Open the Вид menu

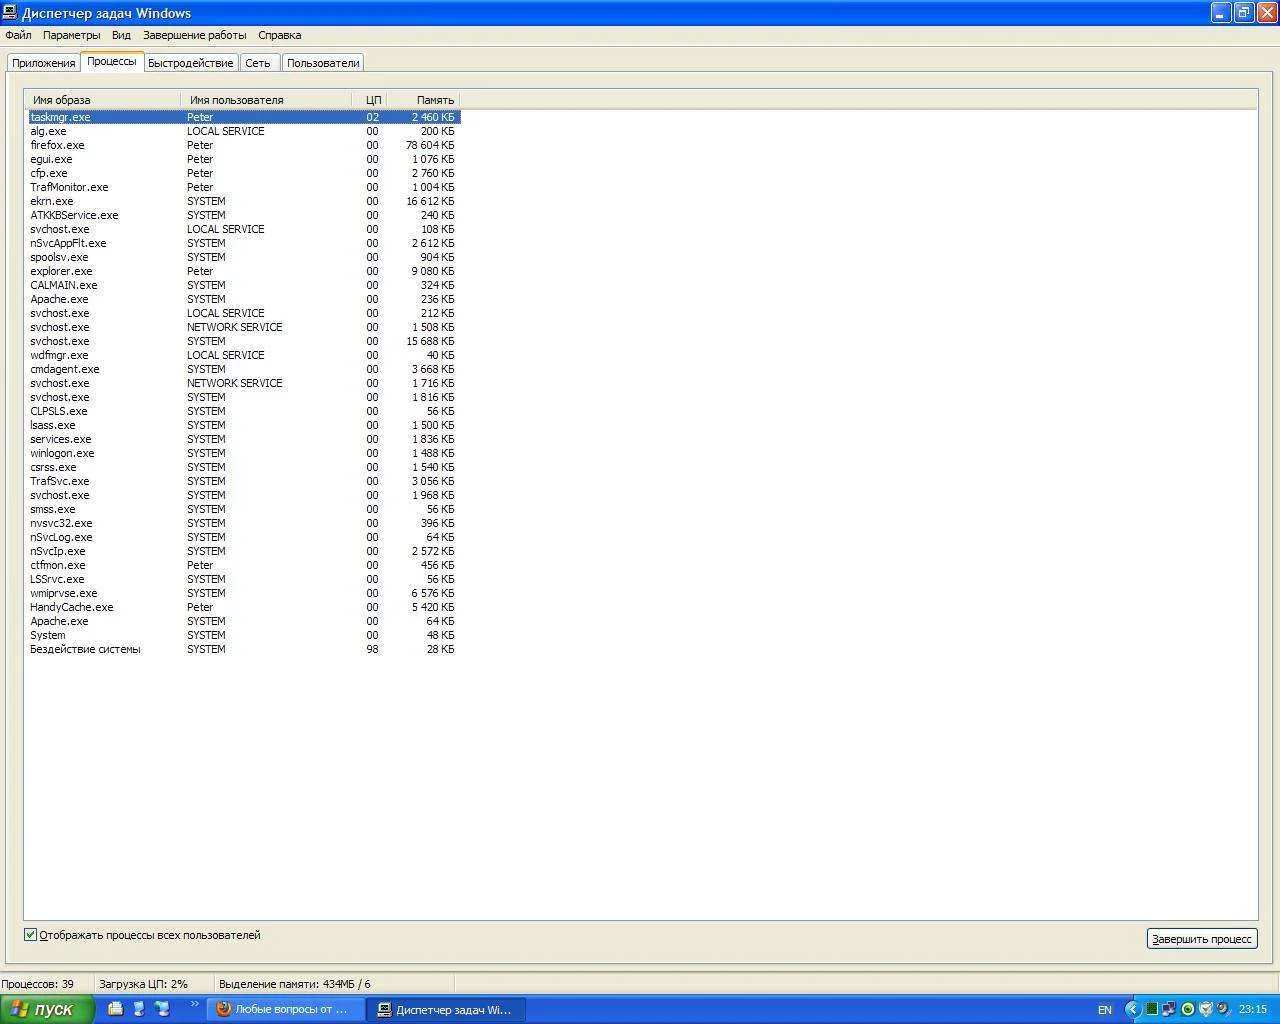121,35
